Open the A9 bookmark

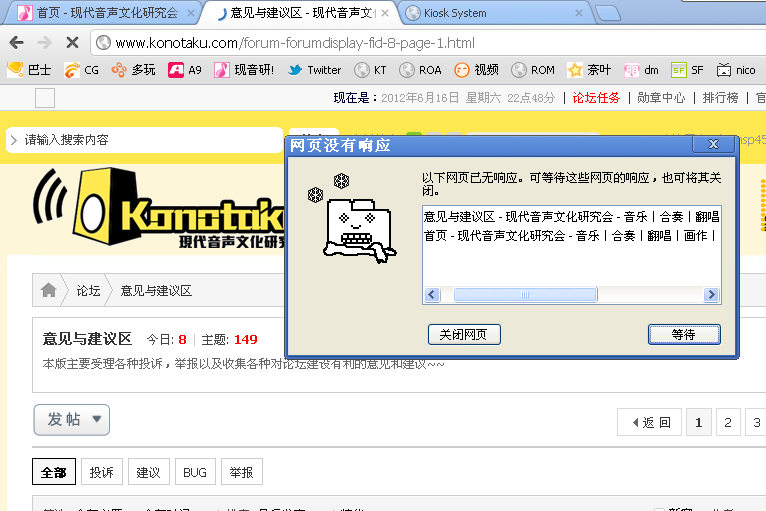point(185,70)
